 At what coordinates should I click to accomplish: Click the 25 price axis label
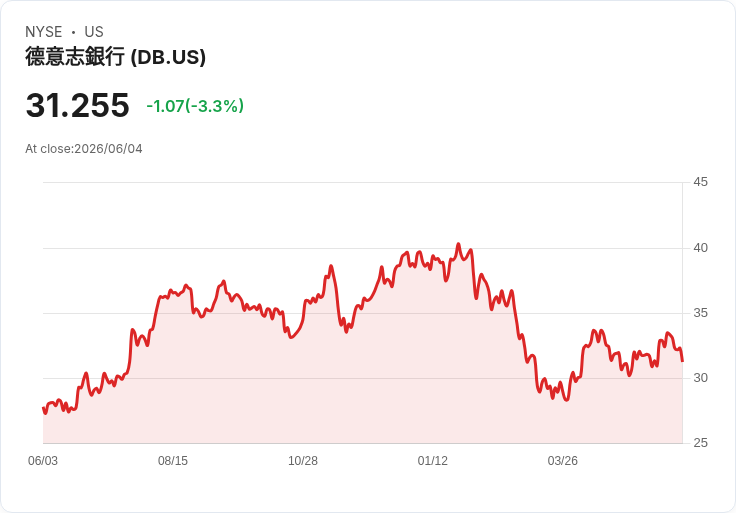pos(700,443)
